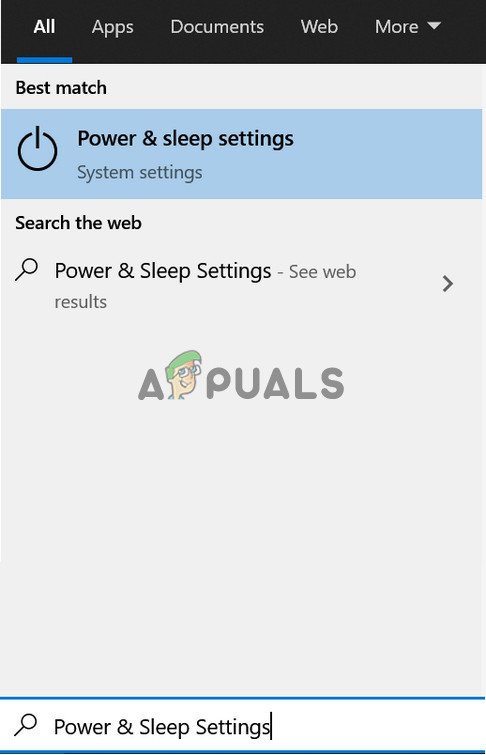
Task: Expand the More filter dropdown
Action: click(x=407, y=27)
